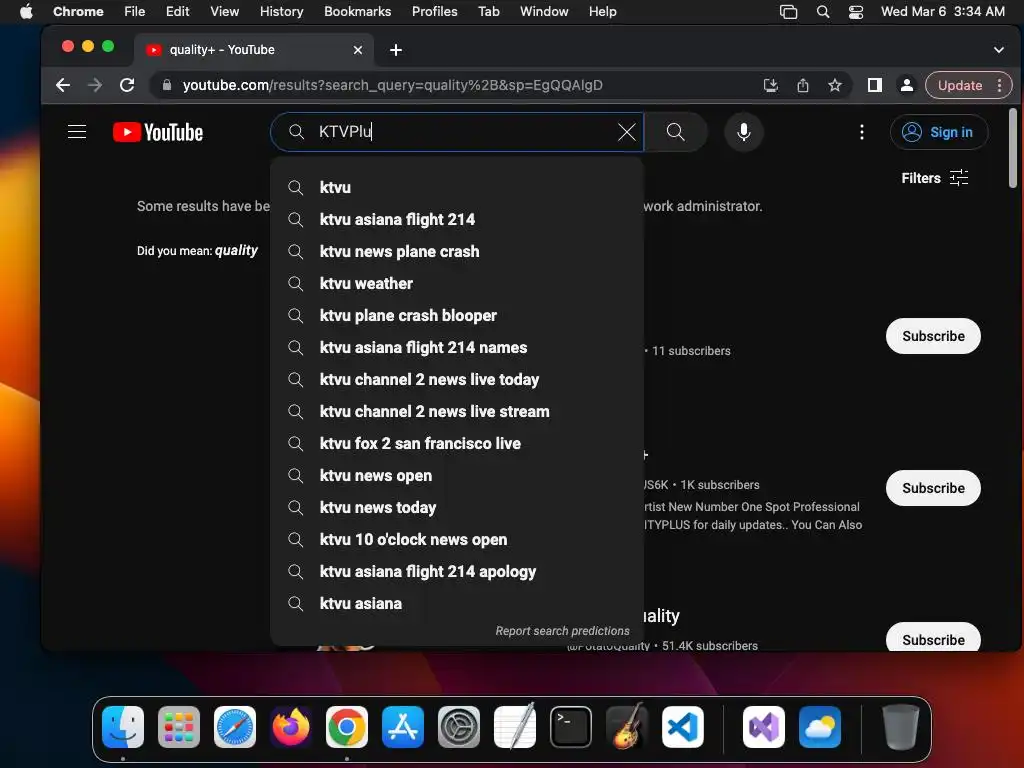Open the Chrome profile icon
Viewport: 1024px width, 768px height.
click(906, 85)
